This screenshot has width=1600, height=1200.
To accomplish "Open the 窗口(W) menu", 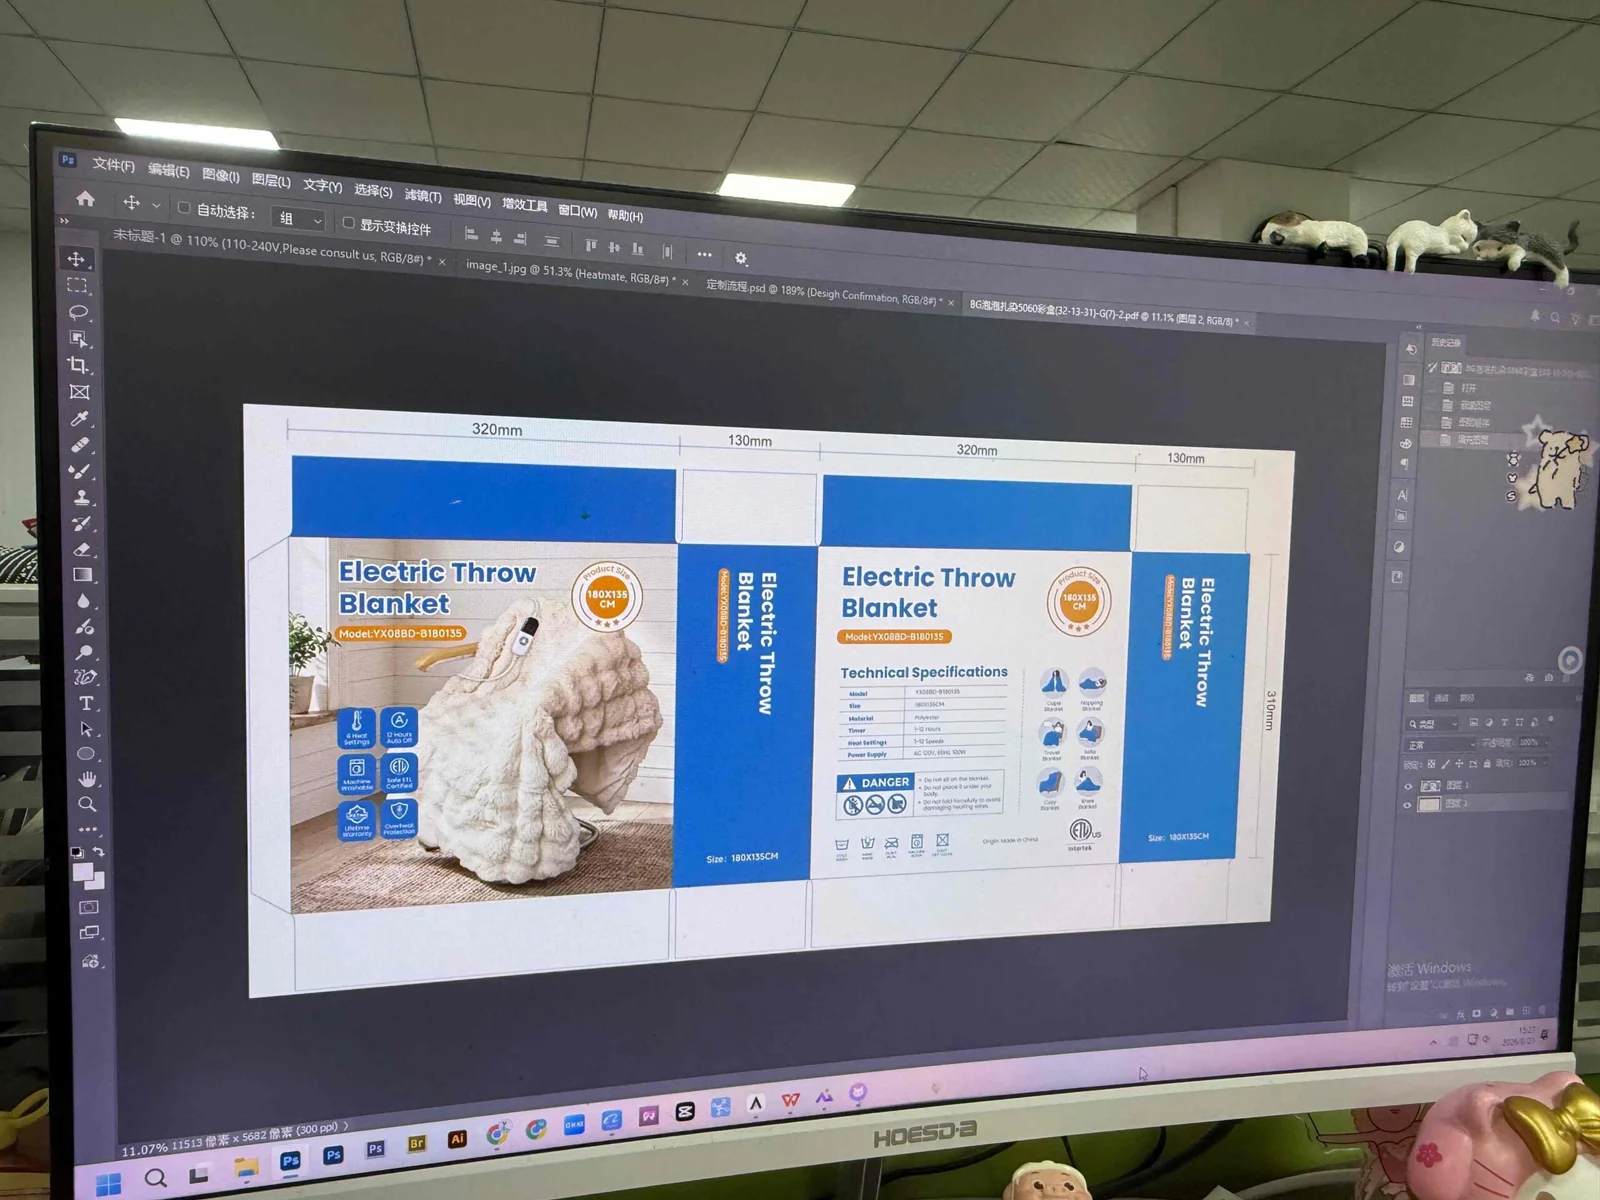I will 577,211.
